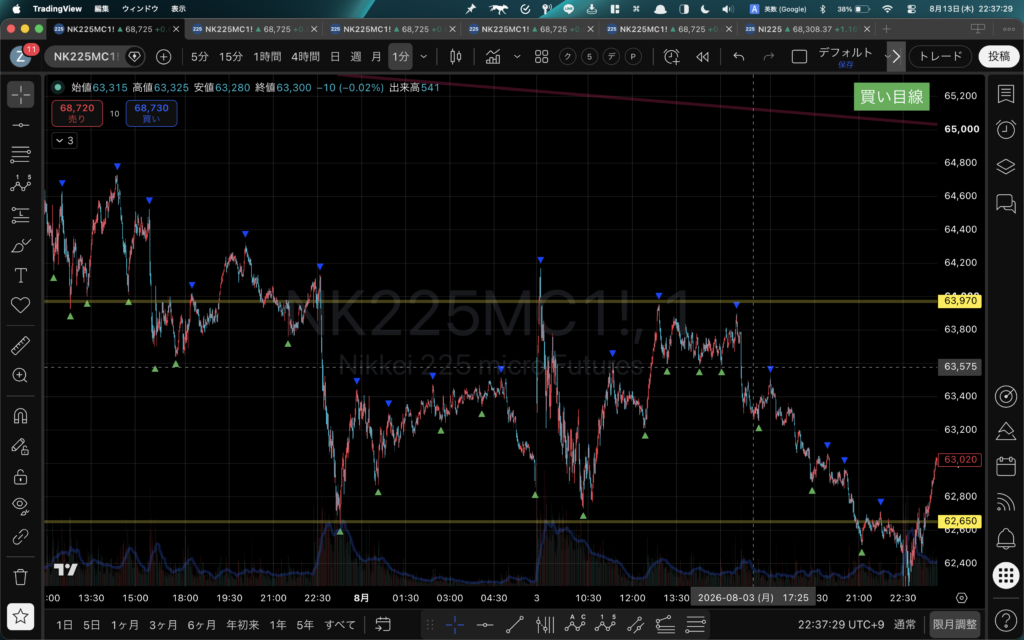Choose chart layout square icon

[x=799, y=57]
